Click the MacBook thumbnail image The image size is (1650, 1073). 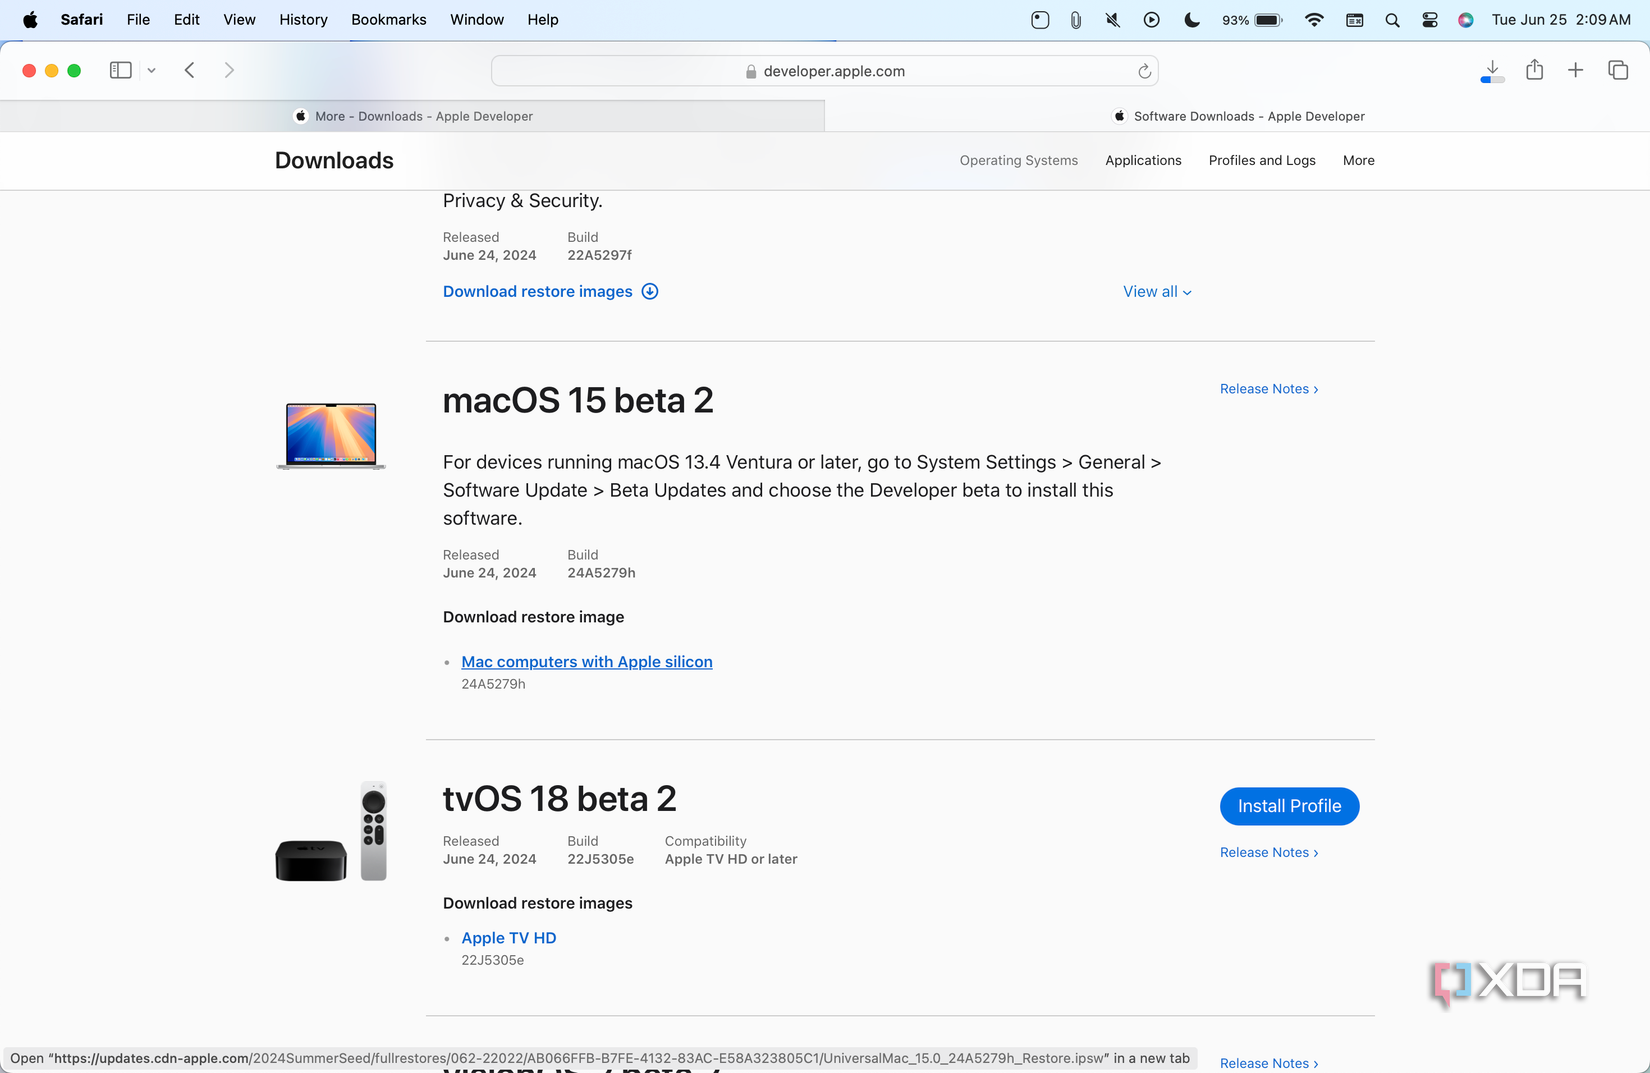click(331, 435)
